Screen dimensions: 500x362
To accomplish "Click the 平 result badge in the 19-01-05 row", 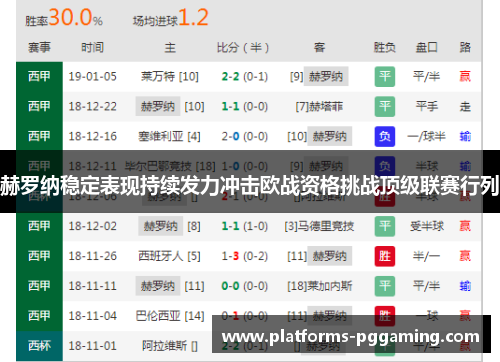I will coord(385,77).
